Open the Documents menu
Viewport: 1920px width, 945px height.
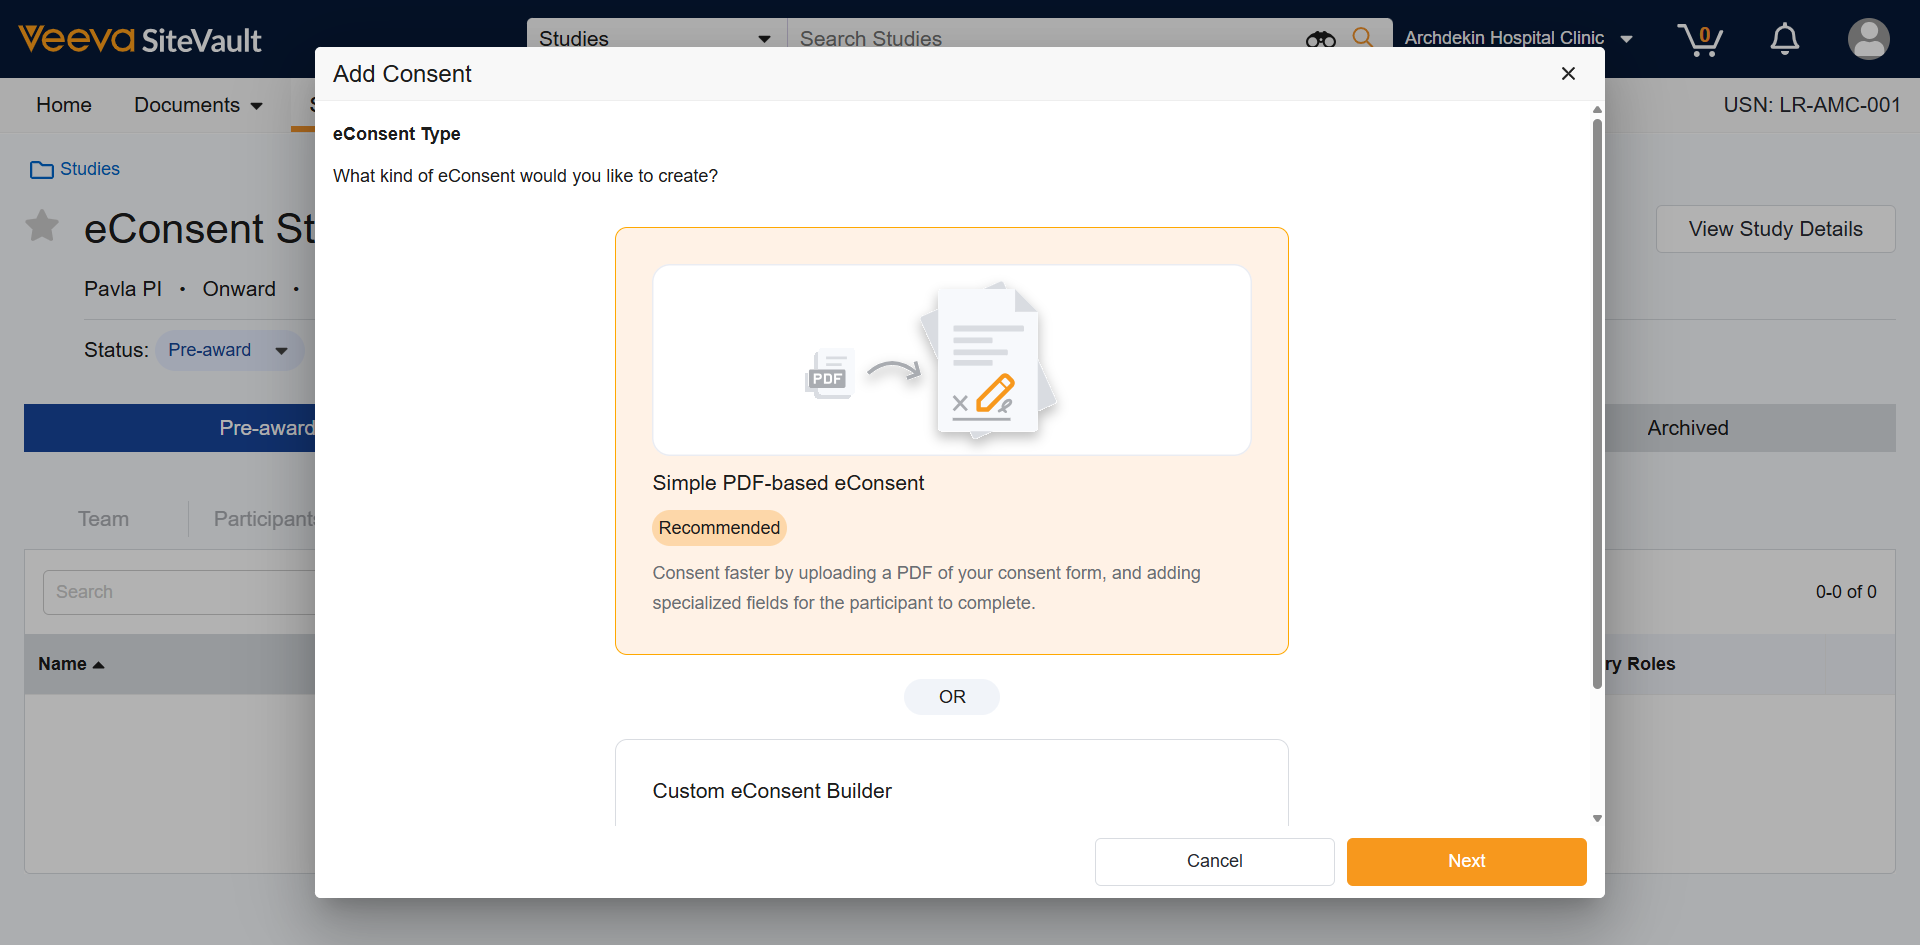pos(198,105)
